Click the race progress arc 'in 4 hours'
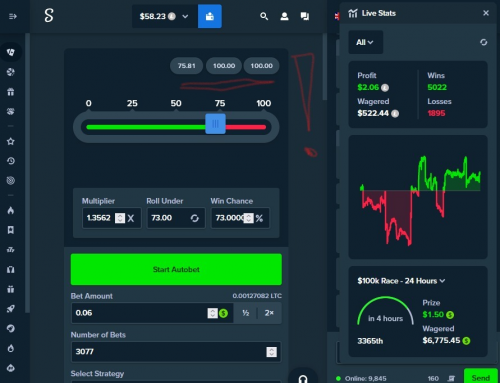Screen dimensions: 500x383 point(385,311)
